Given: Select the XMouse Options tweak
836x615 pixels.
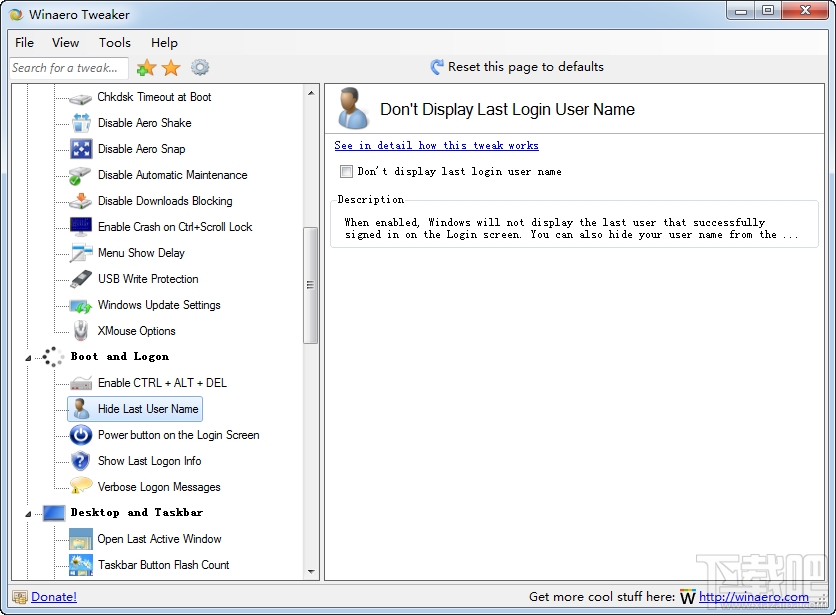Looking at the screenshot, I should tap(136, 331).
